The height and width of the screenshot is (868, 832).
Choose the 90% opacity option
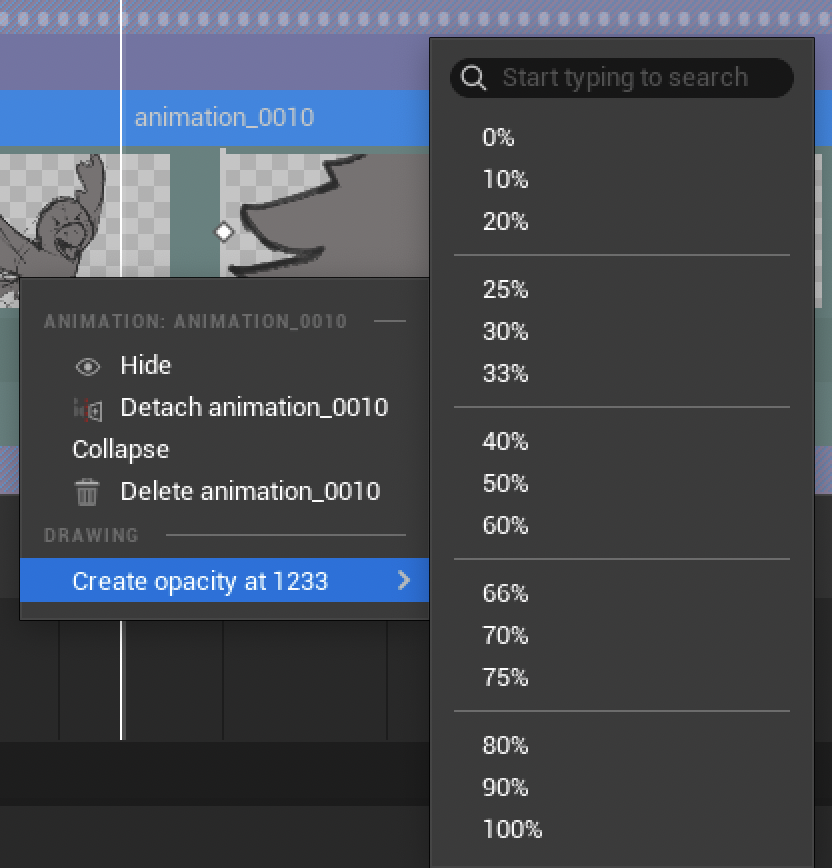[505, 788]
